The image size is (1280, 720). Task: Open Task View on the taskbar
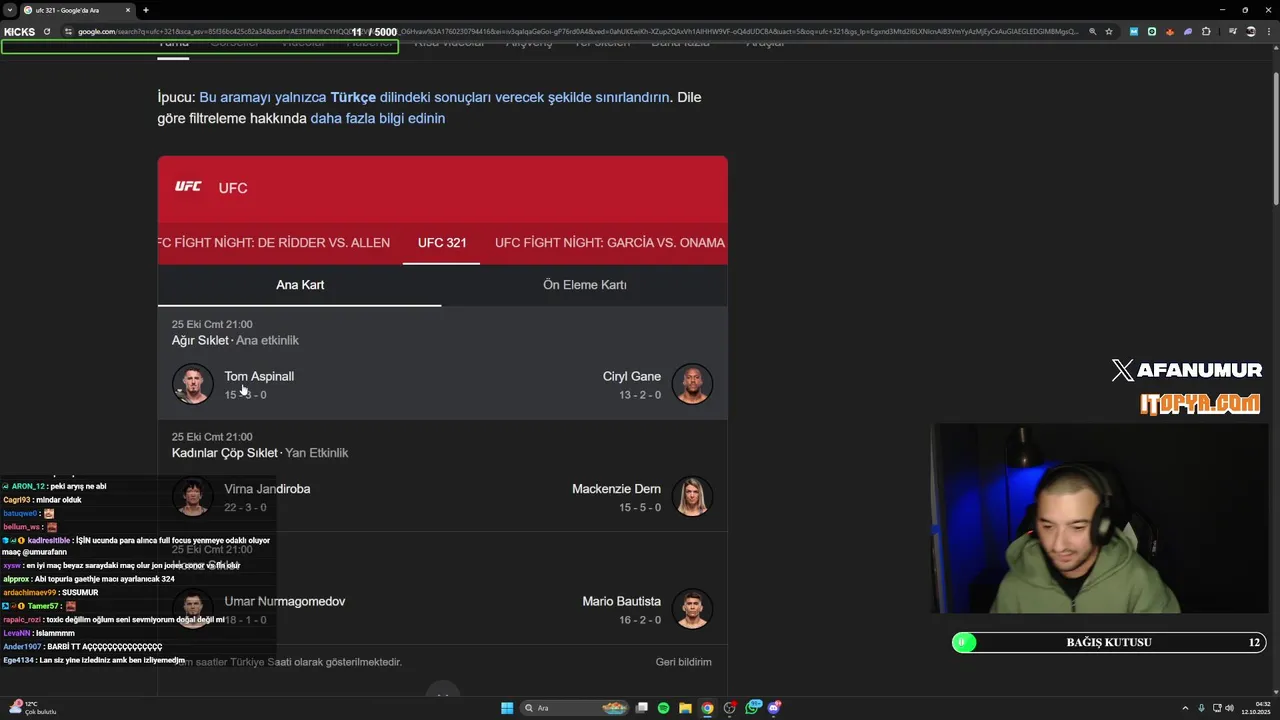642,708
